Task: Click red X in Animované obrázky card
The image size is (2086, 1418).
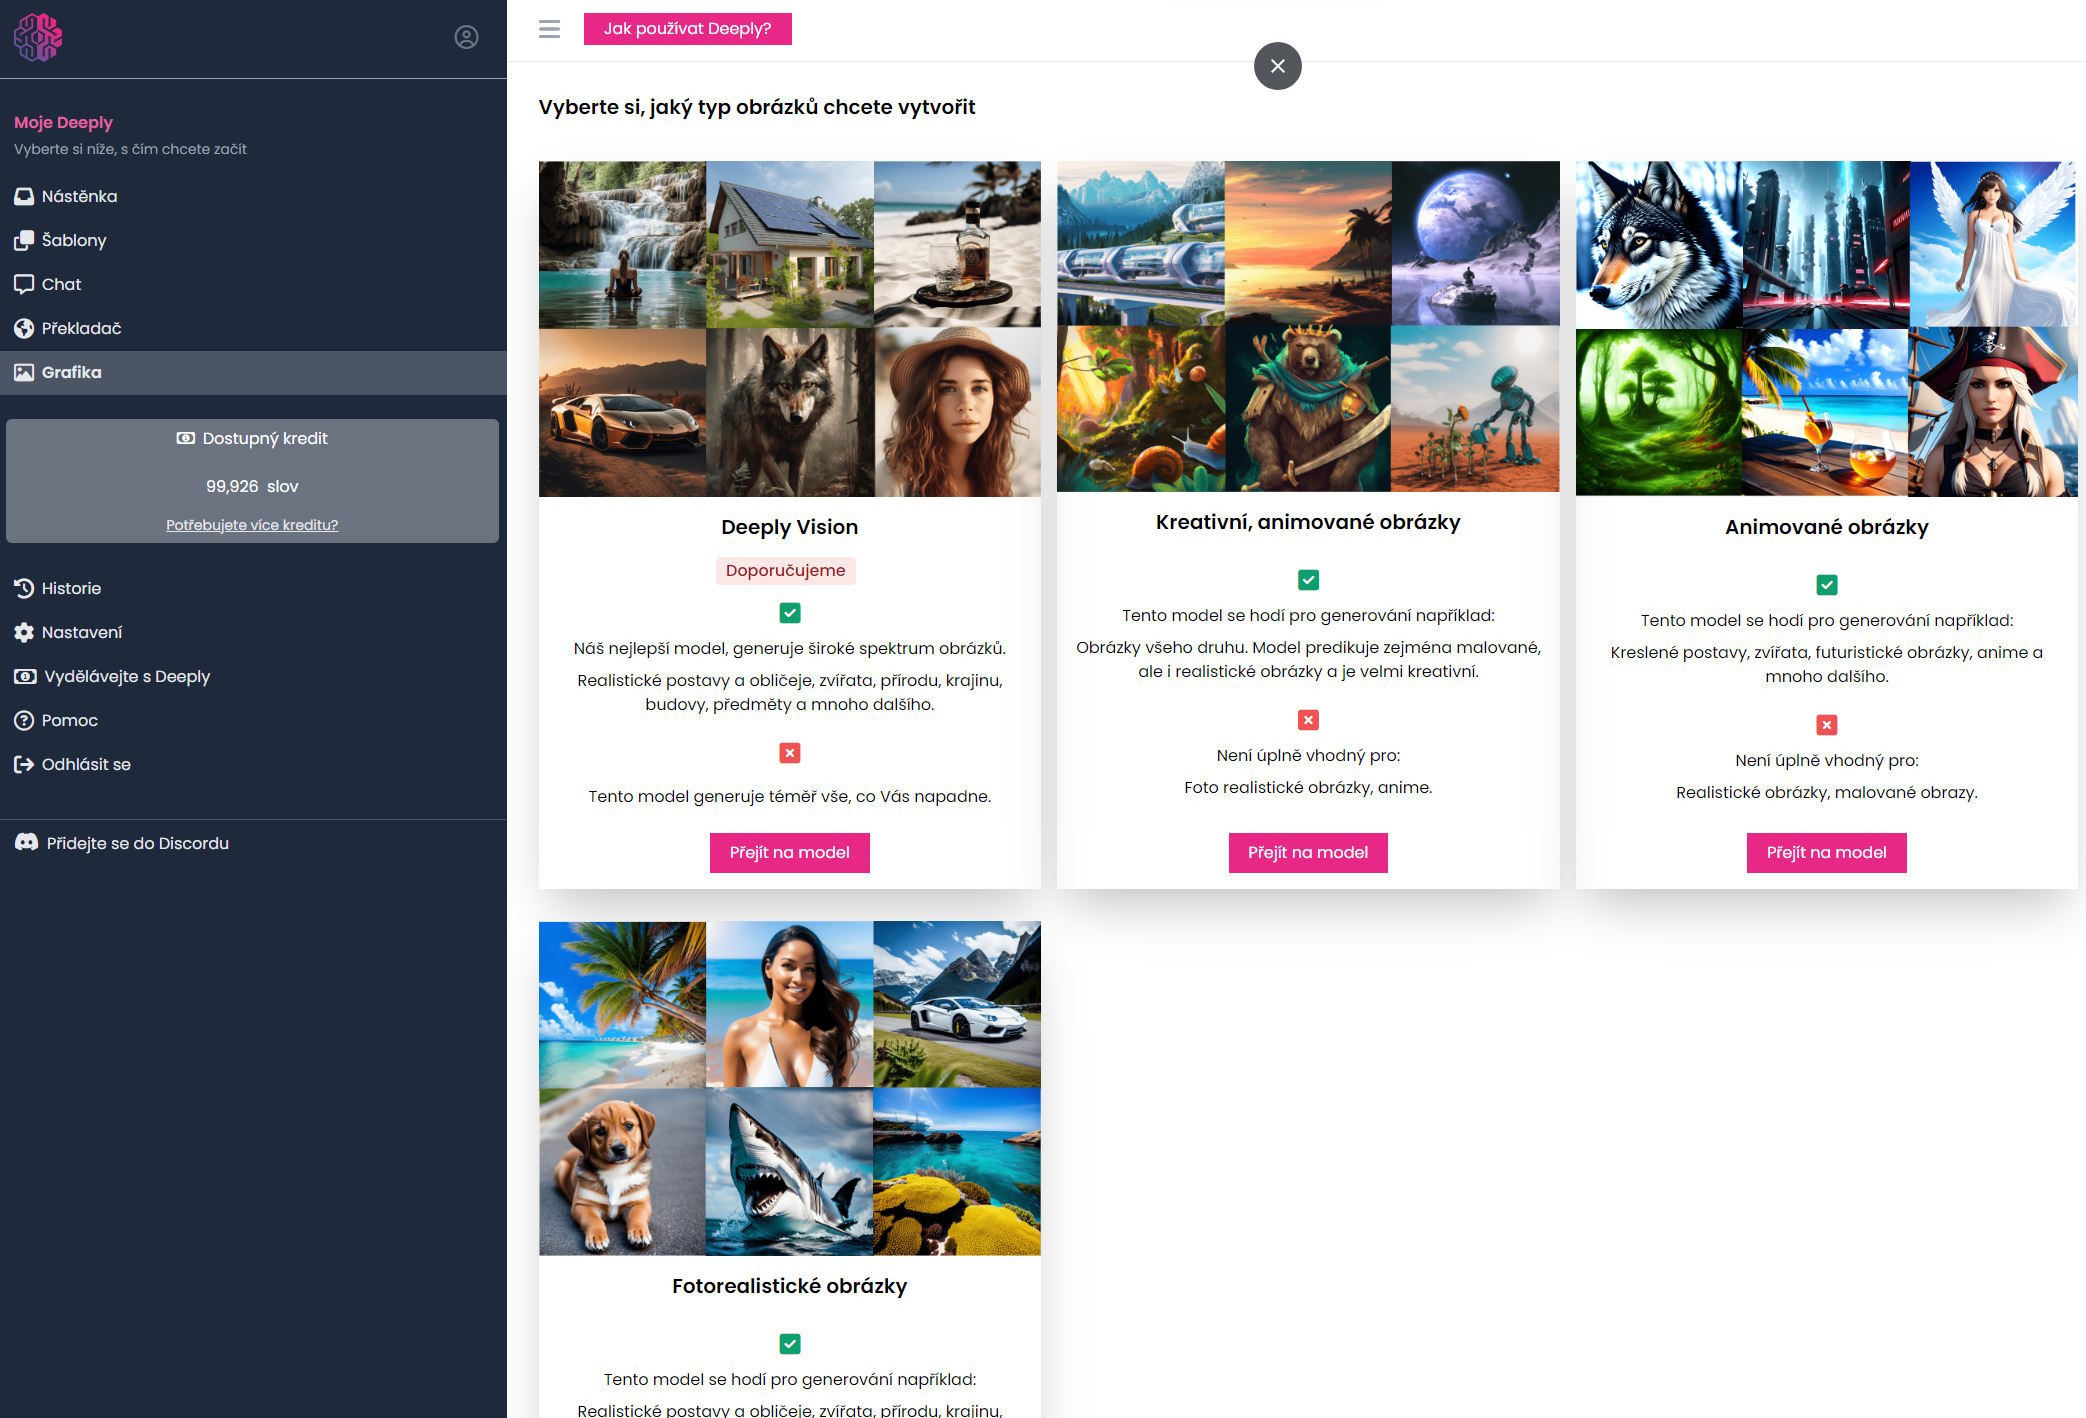Action: point(1827,725)
